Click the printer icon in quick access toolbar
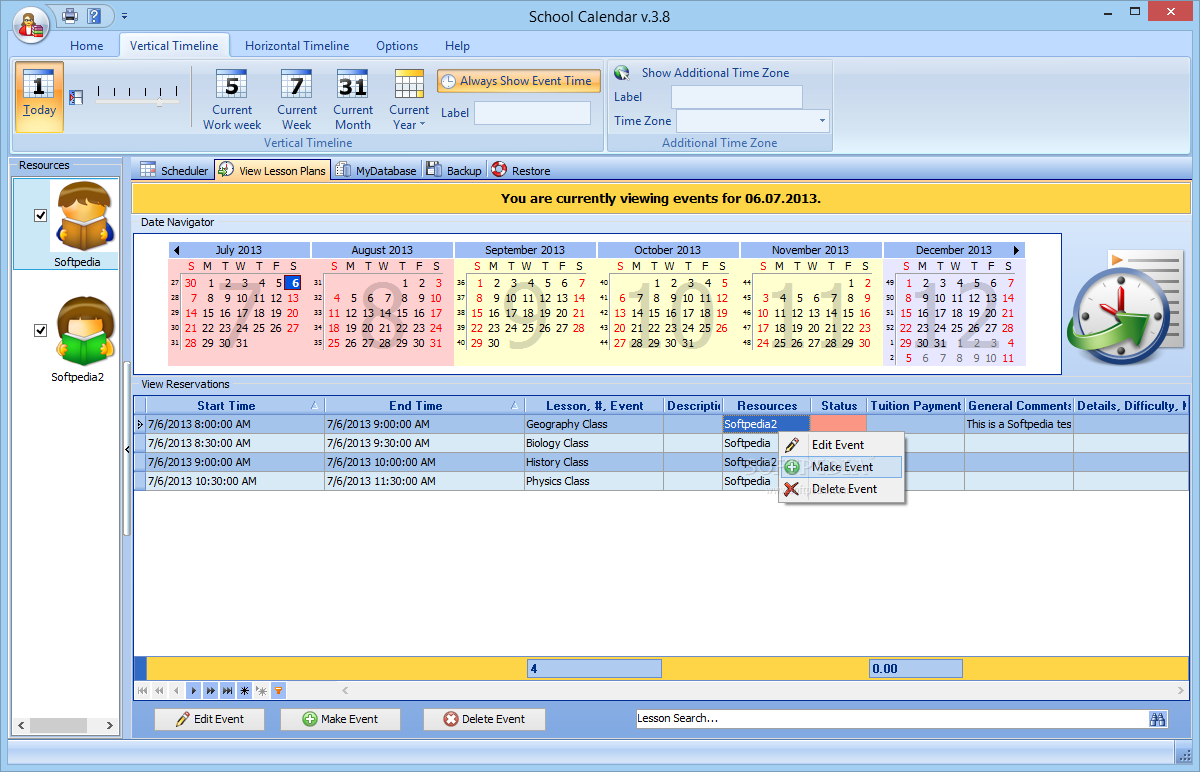1200x772 pixels. (x=69, y=15)
